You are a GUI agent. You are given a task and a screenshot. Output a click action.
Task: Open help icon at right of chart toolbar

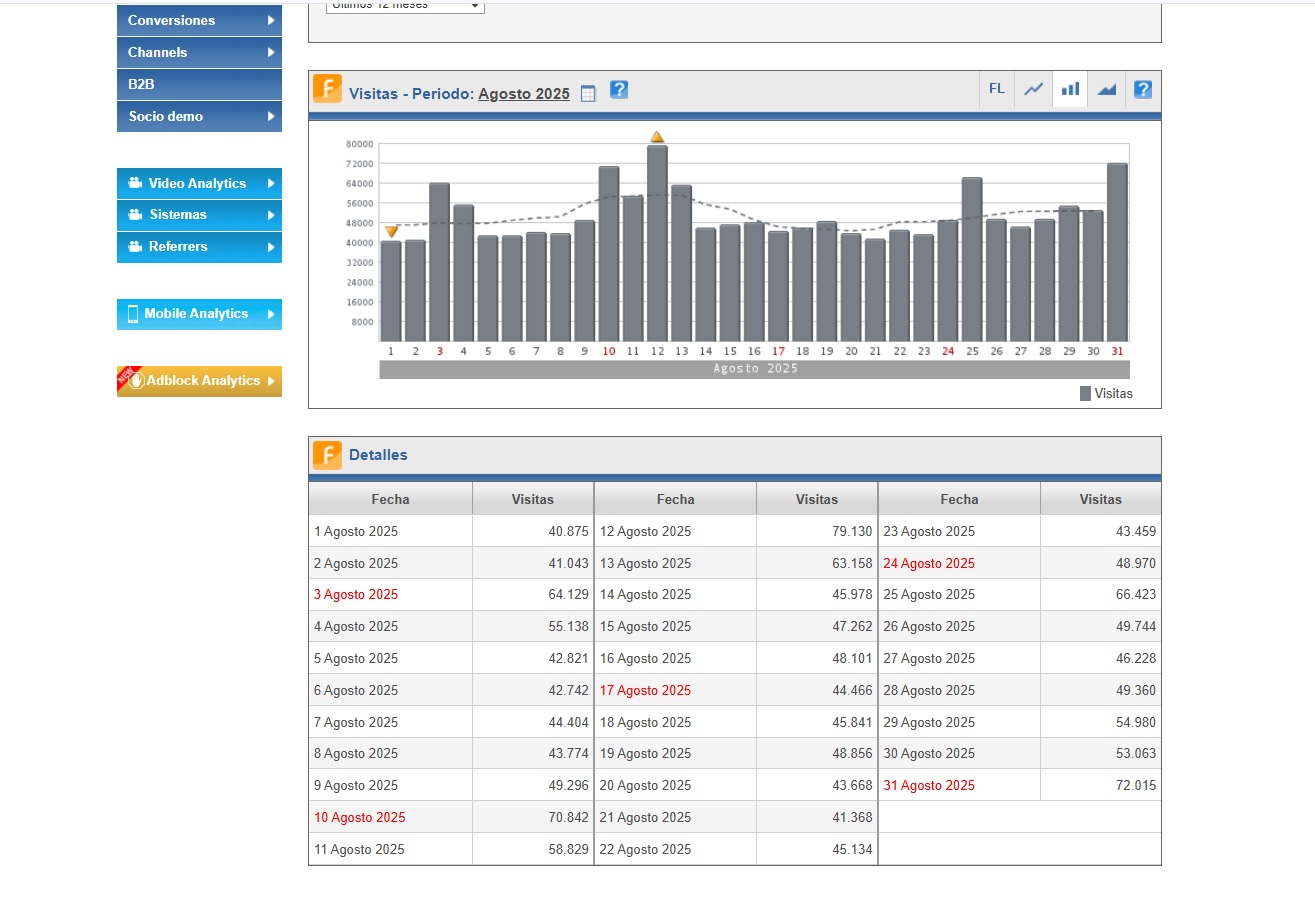(1143, 89)
